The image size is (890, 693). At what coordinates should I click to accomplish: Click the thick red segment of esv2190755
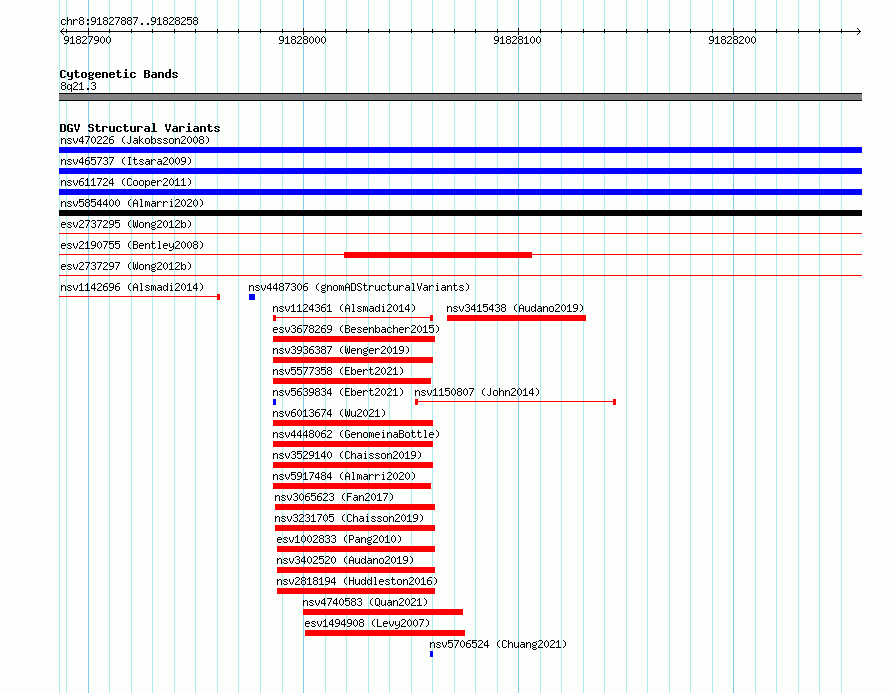pos(438,255)
